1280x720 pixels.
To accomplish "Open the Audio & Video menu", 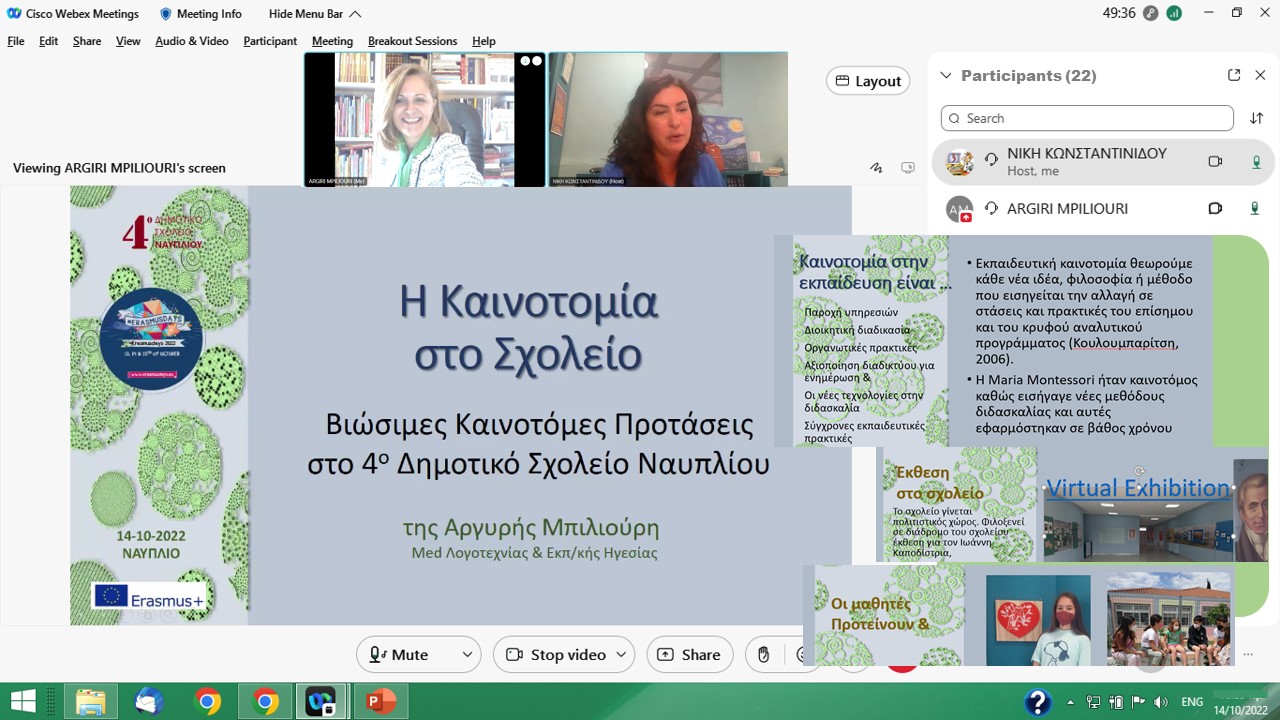I will coord(192,41).
